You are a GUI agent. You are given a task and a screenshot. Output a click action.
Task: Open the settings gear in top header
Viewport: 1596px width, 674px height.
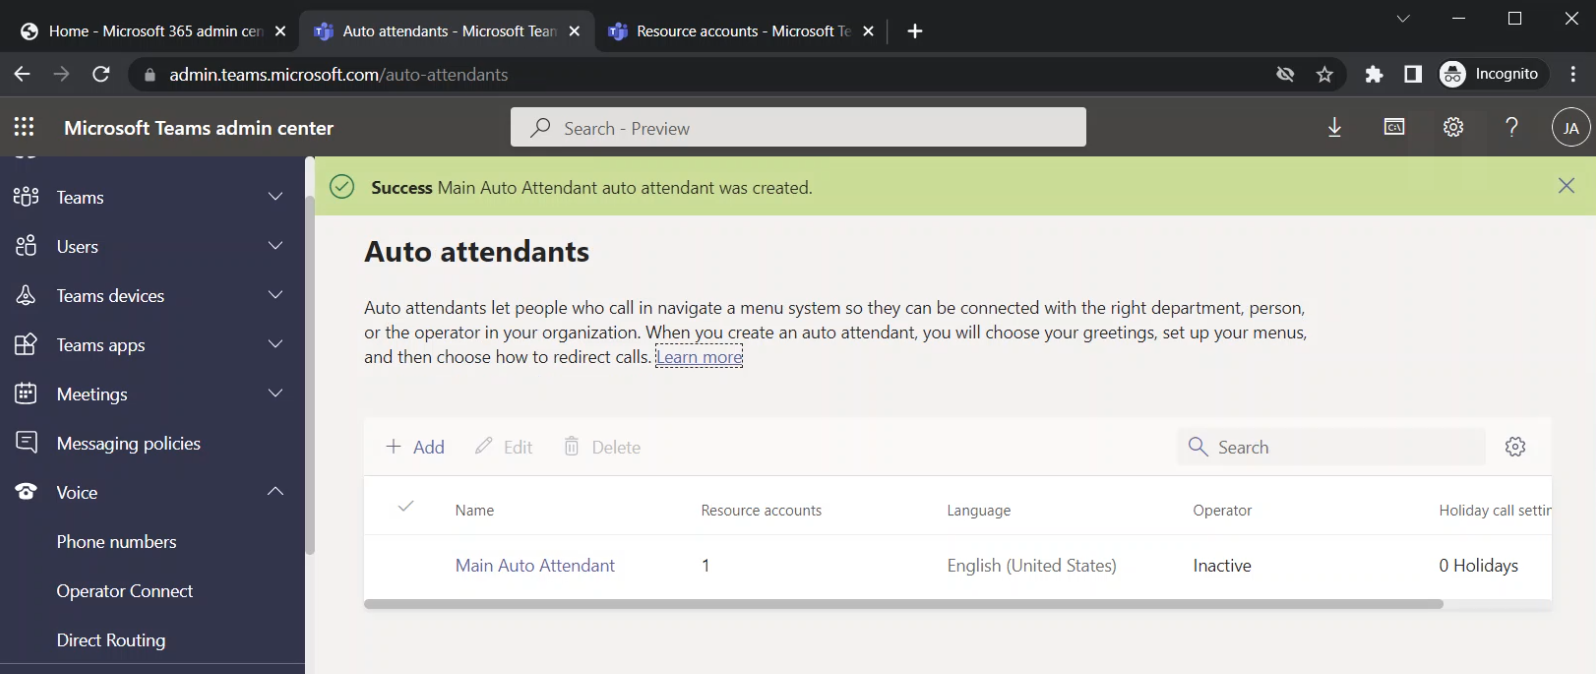pos(1453,127)
